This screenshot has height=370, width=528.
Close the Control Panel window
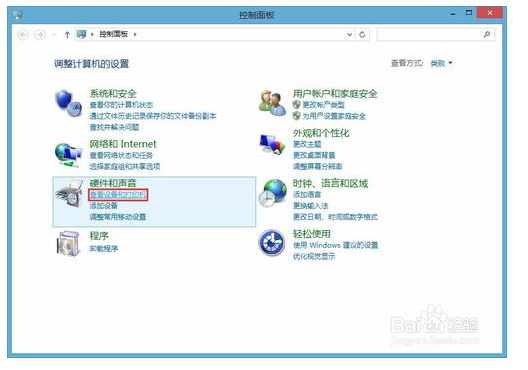point(490,13)
